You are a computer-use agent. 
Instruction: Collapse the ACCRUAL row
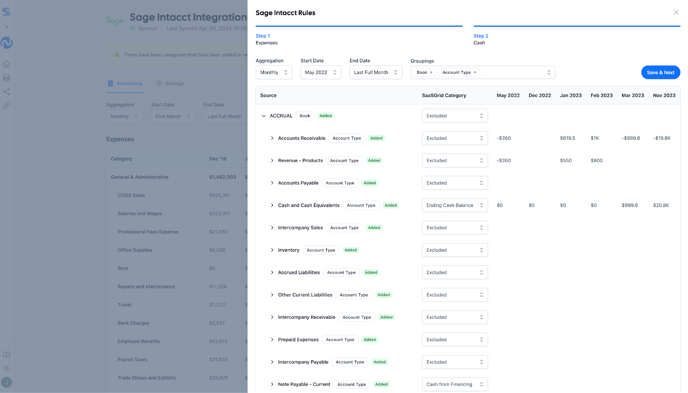click(x=263, y=116)
